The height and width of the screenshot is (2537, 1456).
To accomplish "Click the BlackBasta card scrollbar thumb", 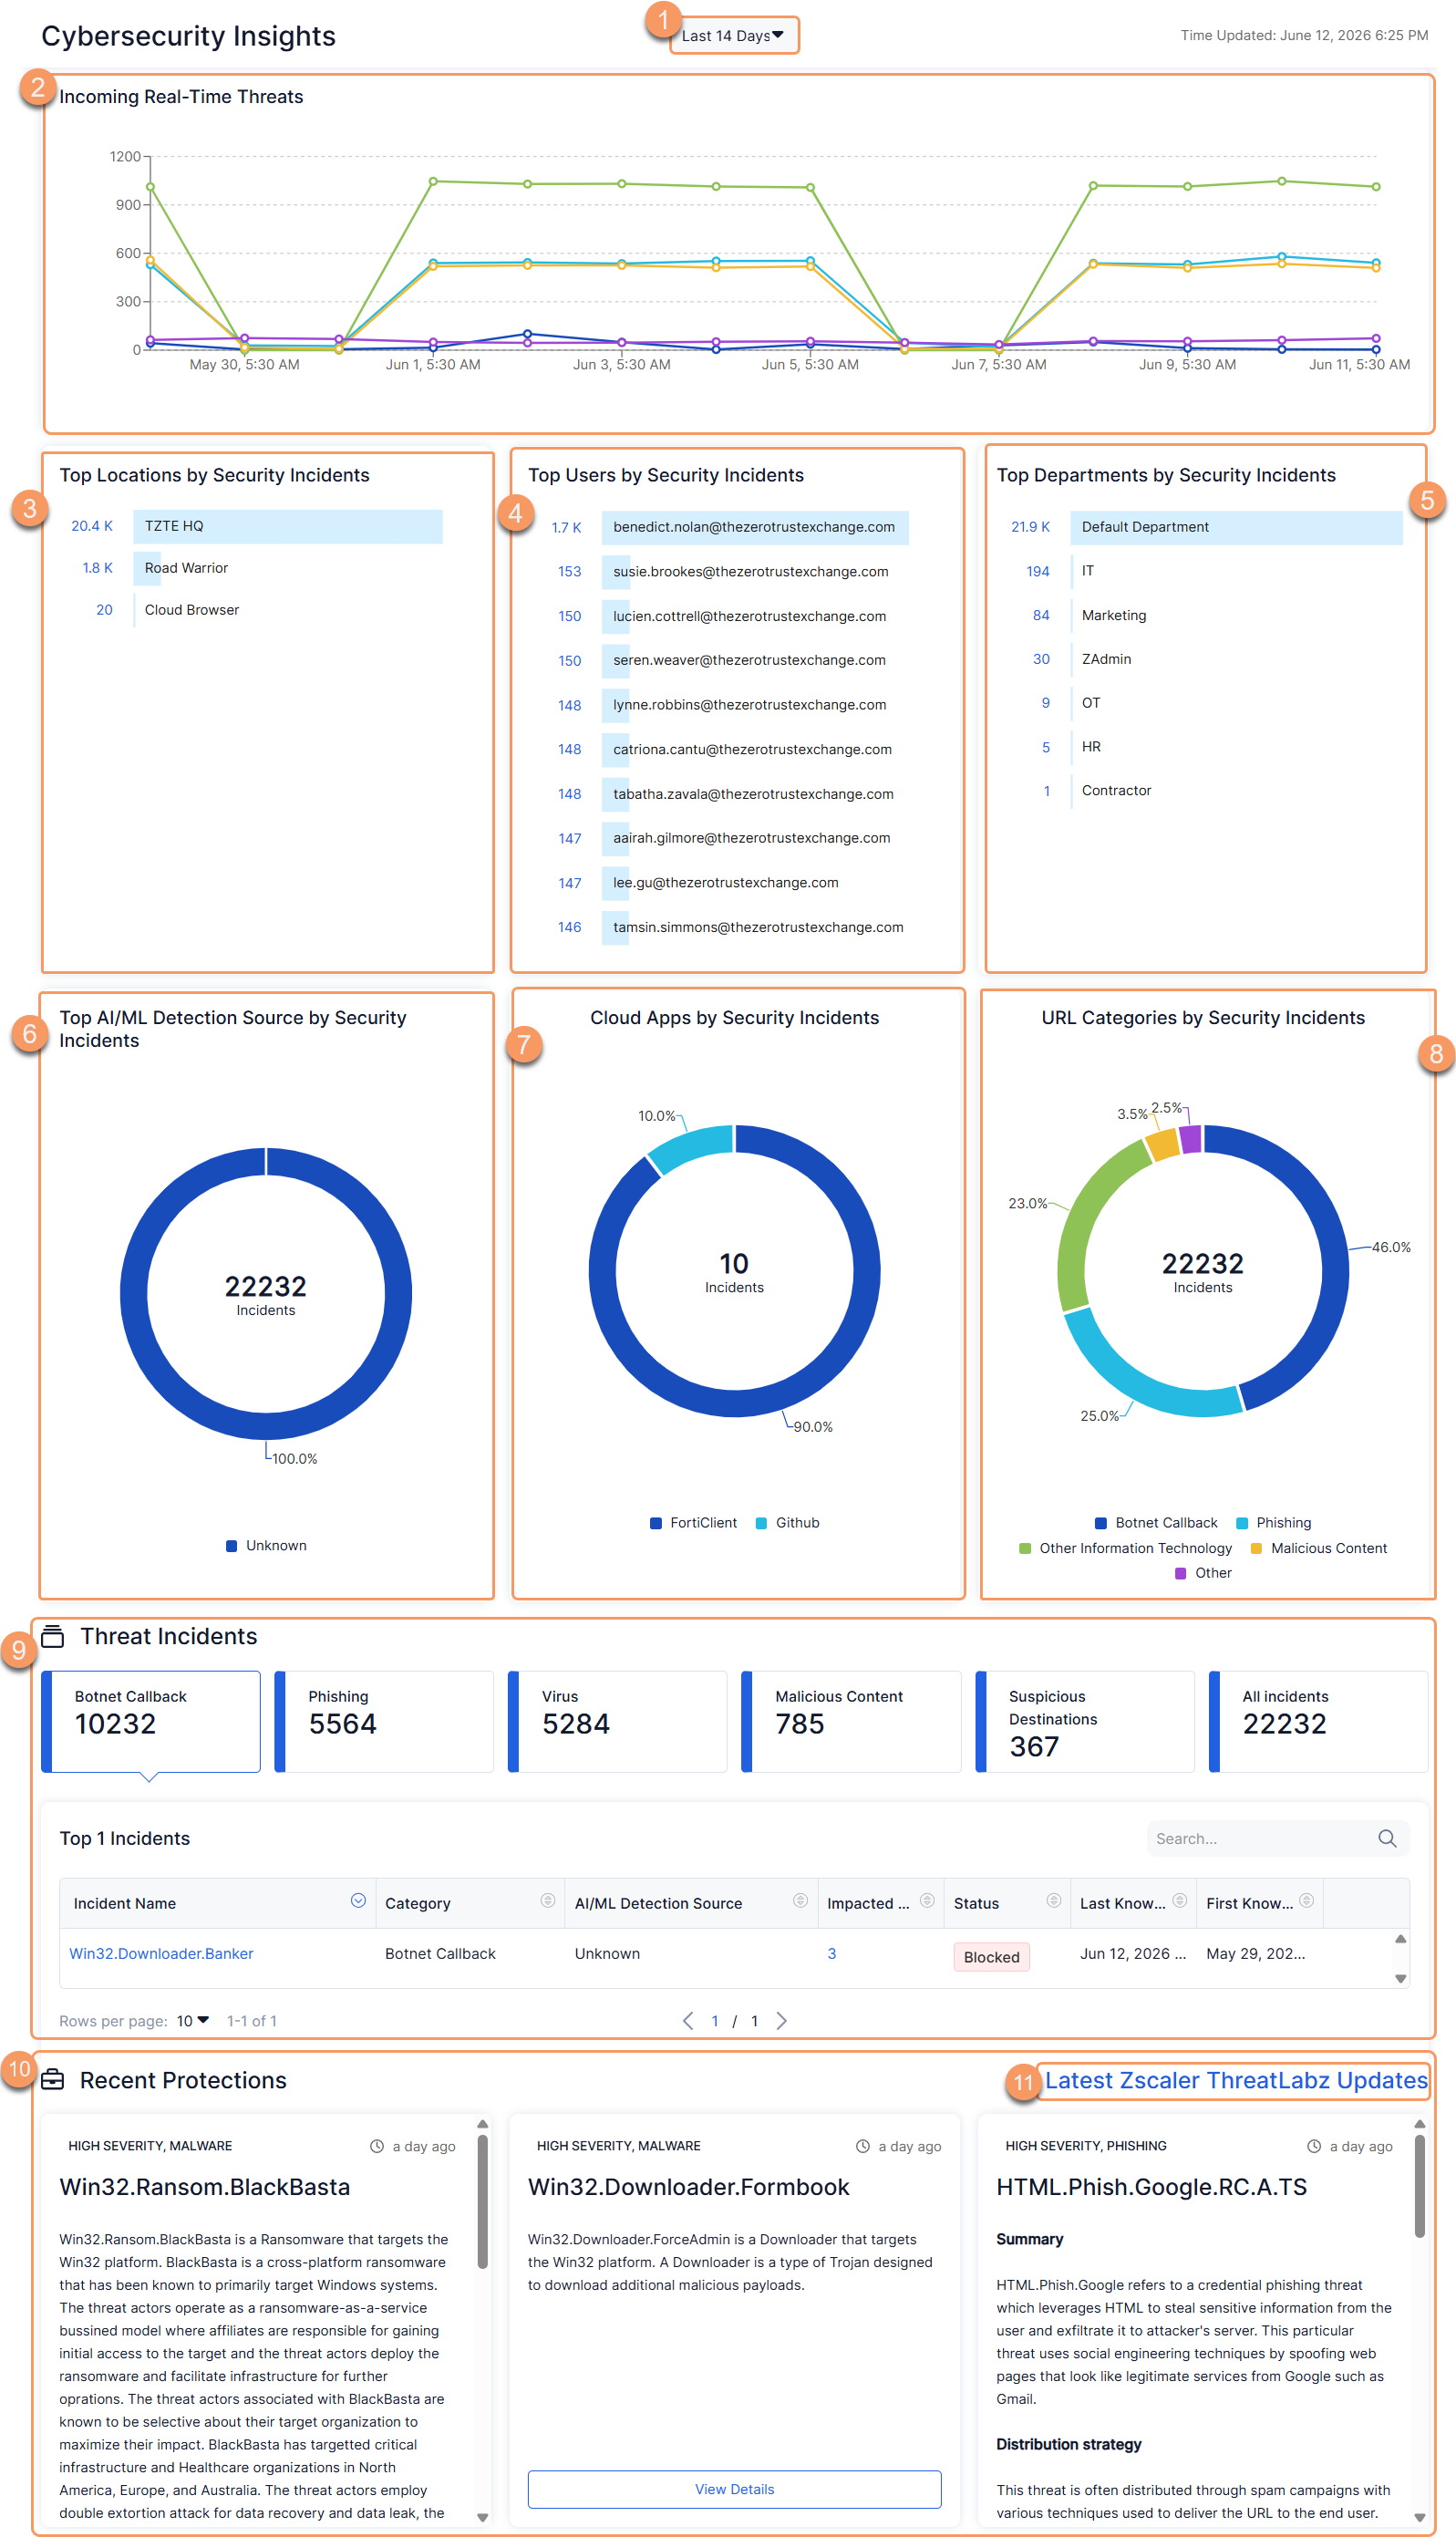I will coord(482,2201).
